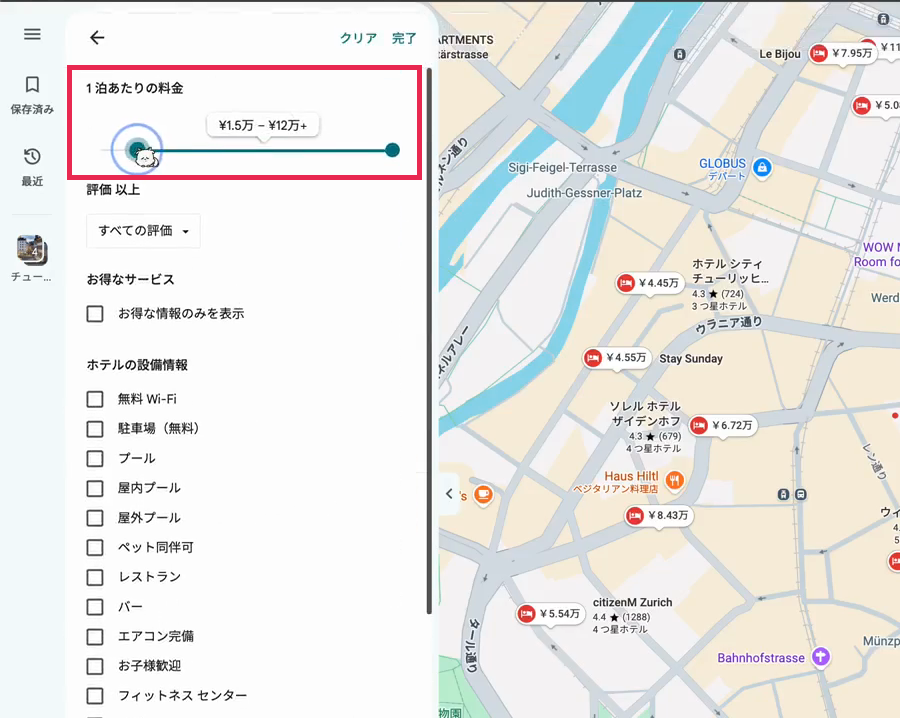Click the filter panel vertical scrollbar
Image resolution: width=900 pixels, height=718 pixels.
(429, 341)
